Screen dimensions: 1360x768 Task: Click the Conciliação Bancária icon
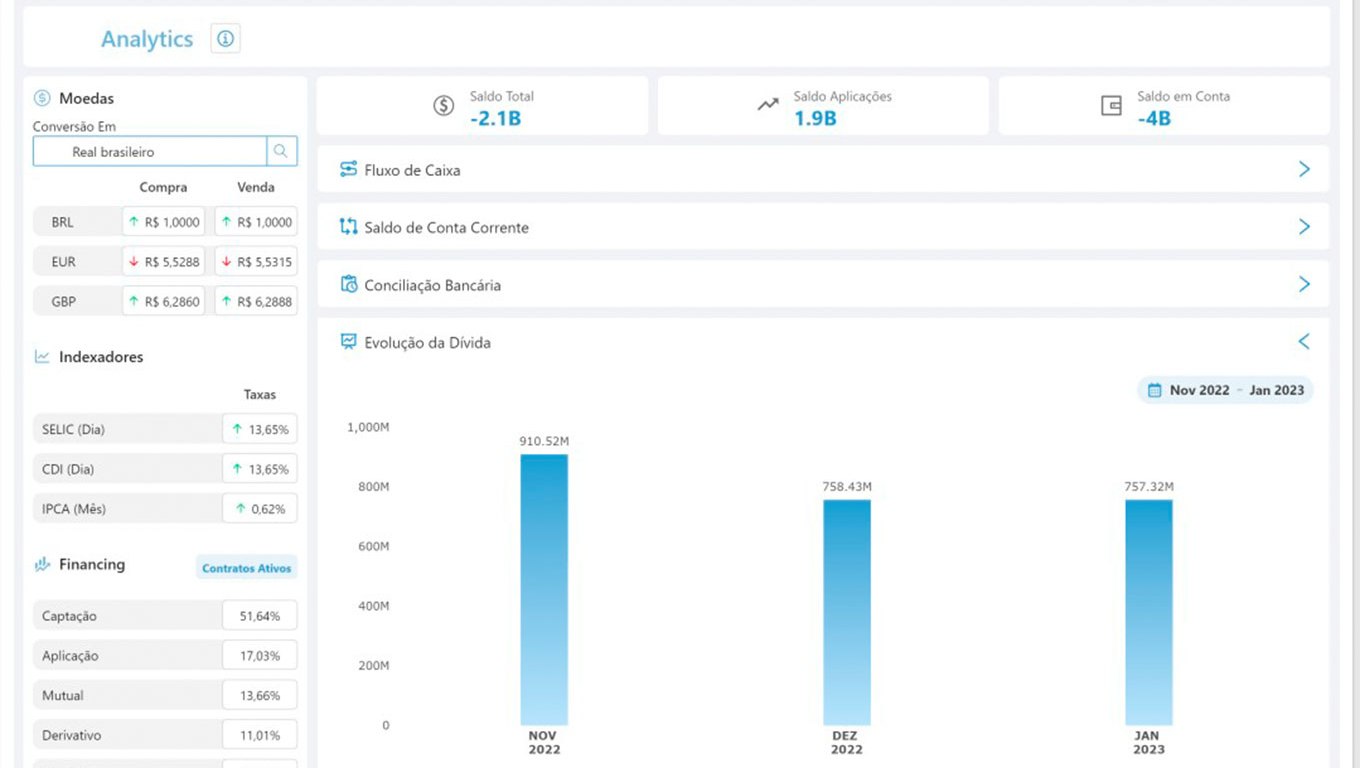tap(348, 284)
